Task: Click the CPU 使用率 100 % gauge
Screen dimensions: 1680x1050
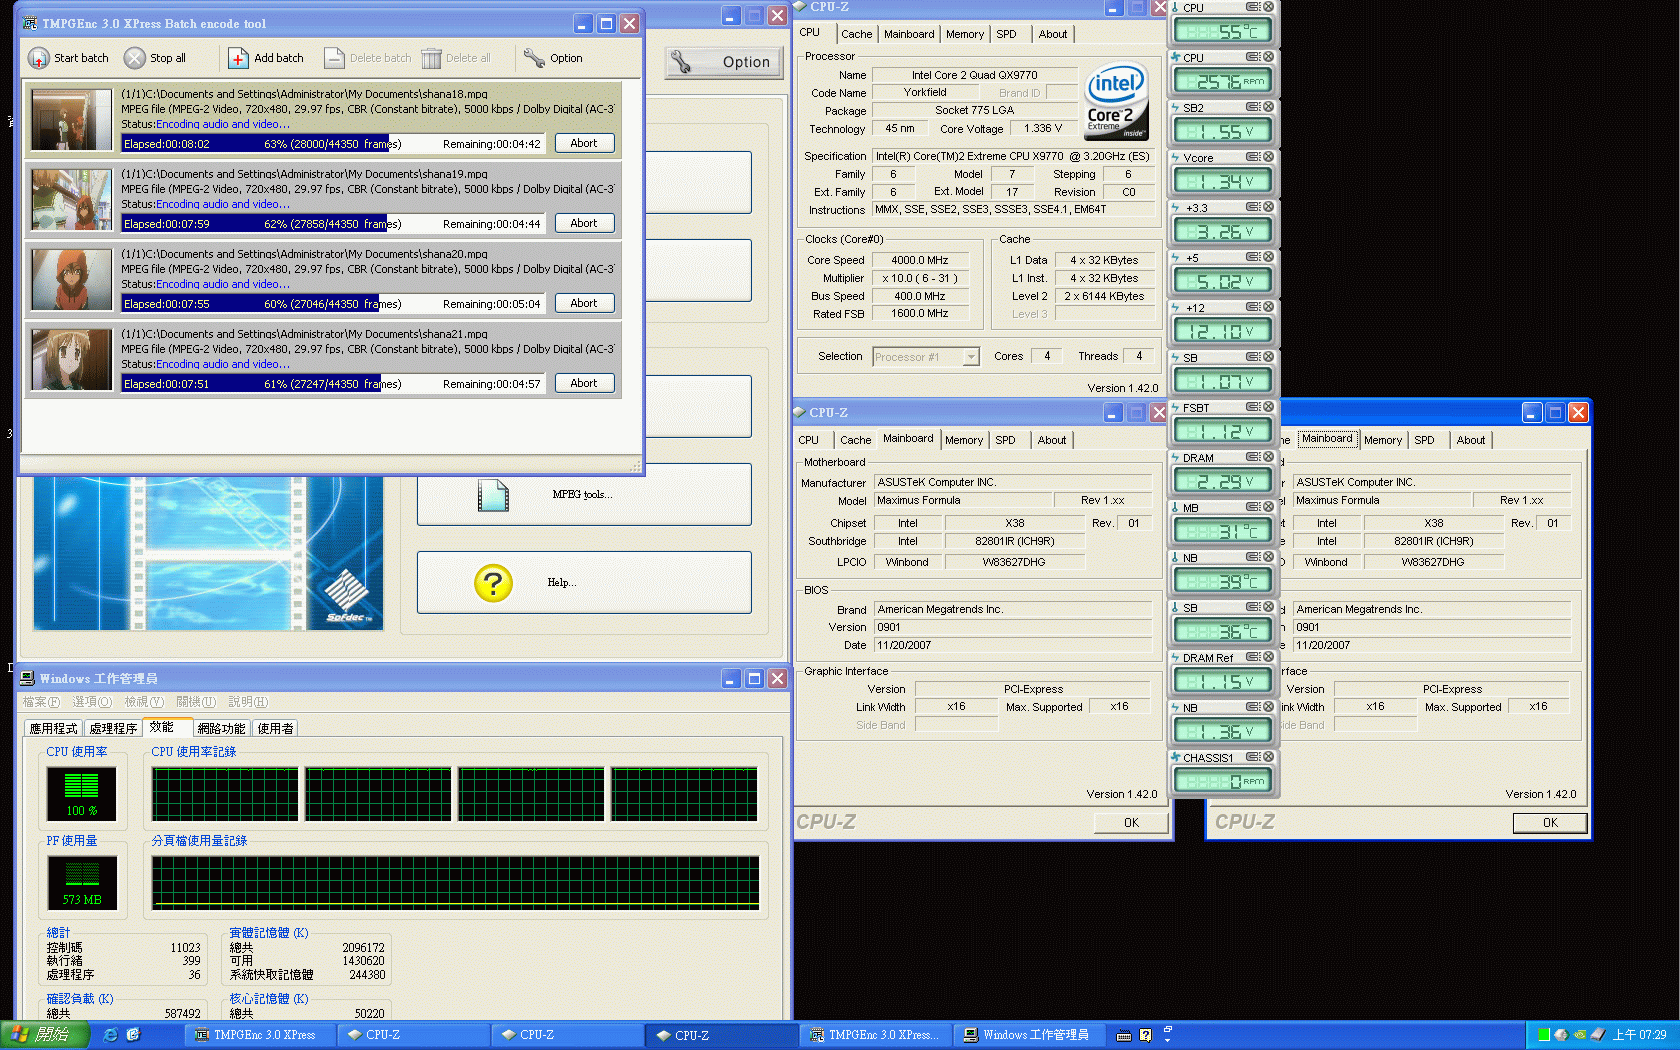Action: 82,793
